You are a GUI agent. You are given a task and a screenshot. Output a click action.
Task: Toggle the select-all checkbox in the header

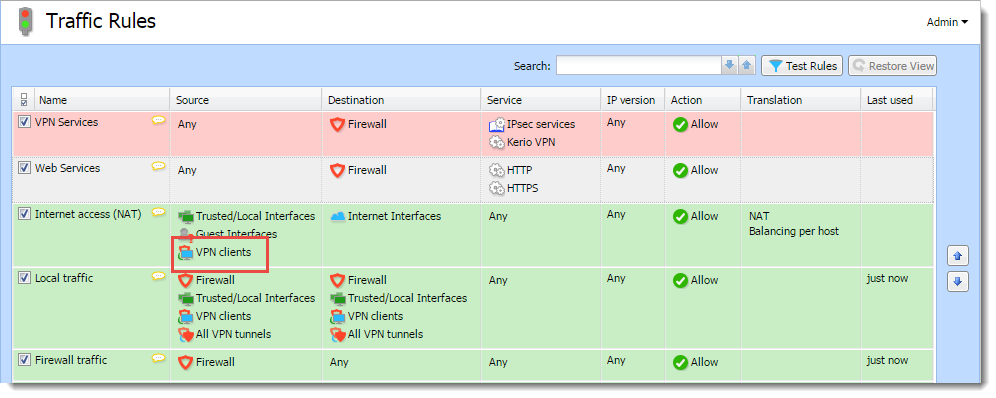pyautogui.click(x=24, y=100)
